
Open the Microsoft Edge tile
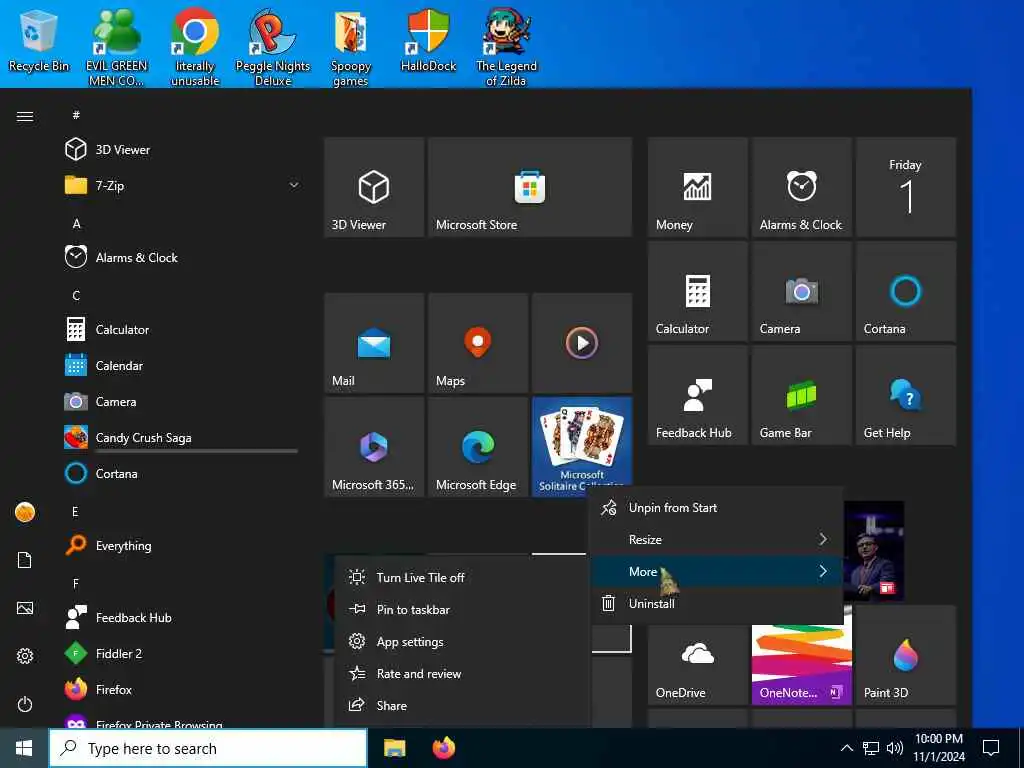478,447
